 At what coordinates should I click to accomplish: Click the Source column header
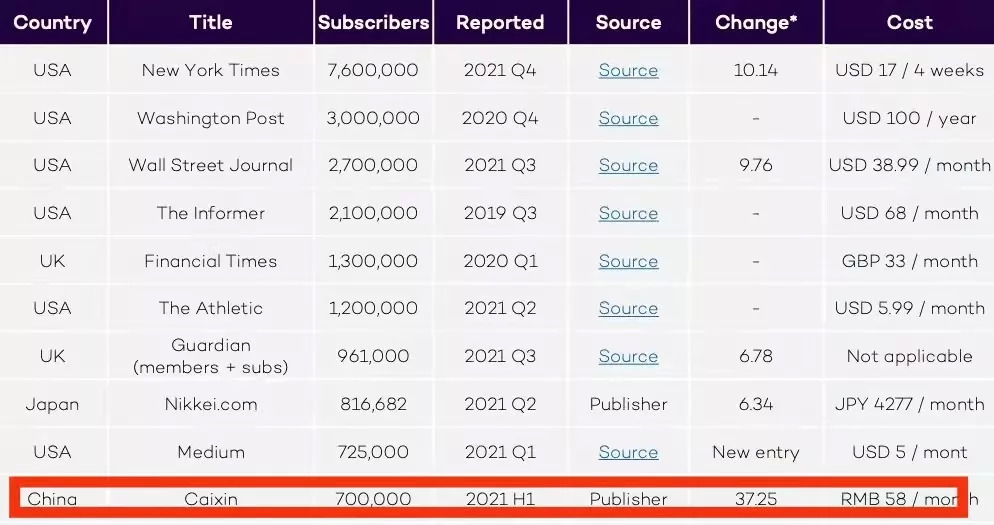coord(628,22)
